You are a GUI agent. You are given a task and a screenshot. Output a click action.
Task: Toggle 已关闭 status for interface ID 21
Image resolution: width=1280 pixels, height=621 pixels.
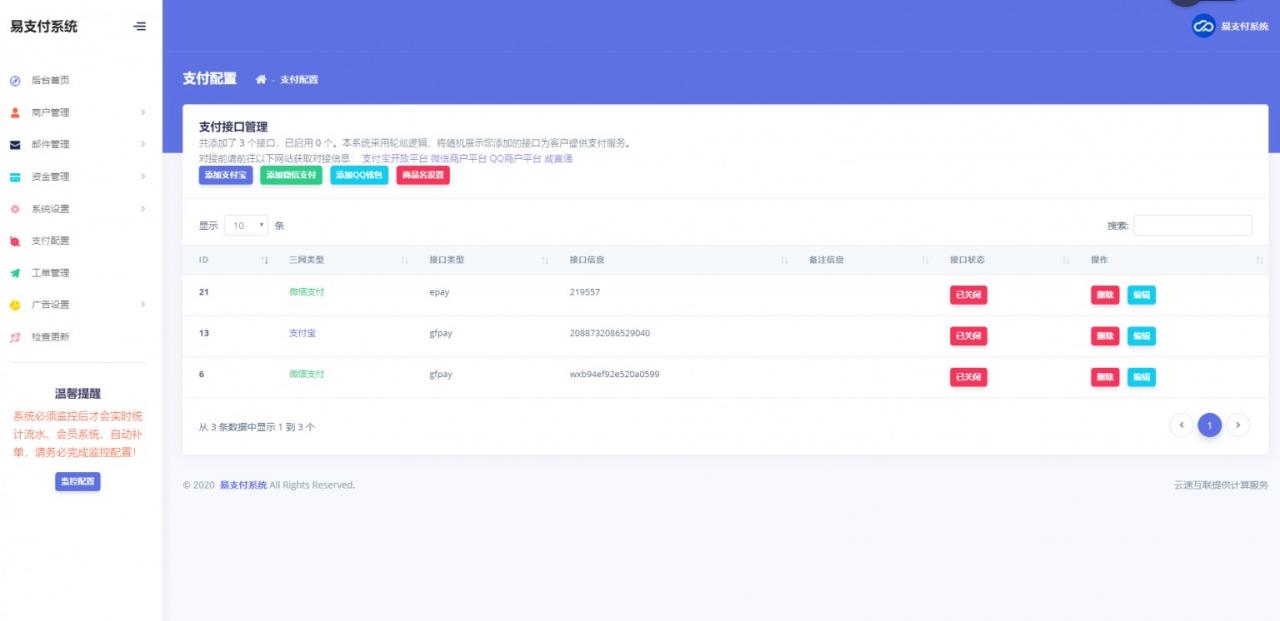968,295
